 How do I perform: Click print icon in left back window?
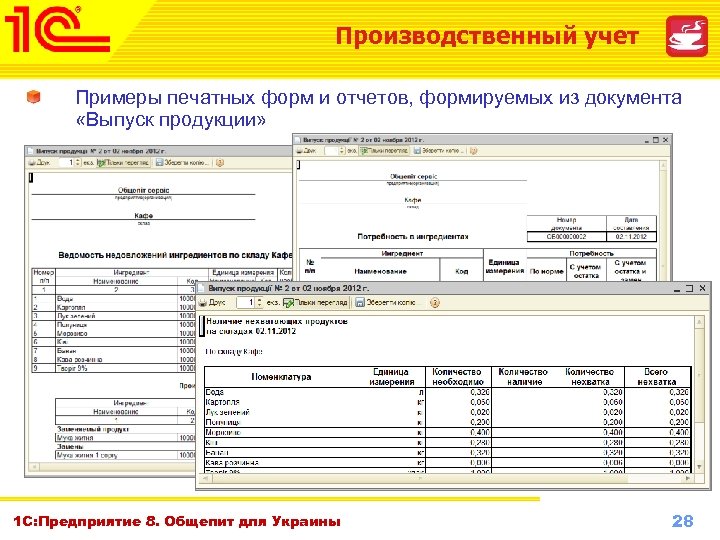coord(32,163)
